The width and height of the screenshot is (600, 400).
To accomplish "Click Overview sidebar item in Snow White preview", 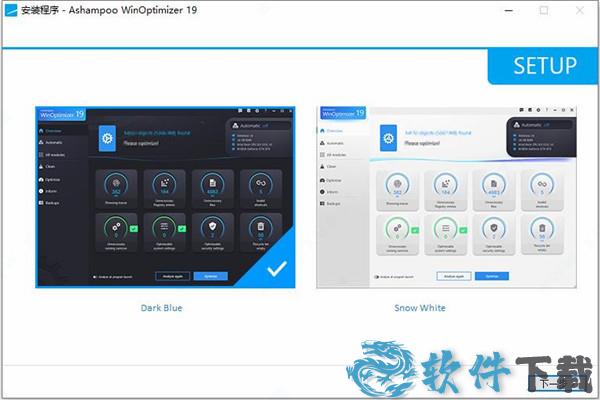I will [333, 130].
